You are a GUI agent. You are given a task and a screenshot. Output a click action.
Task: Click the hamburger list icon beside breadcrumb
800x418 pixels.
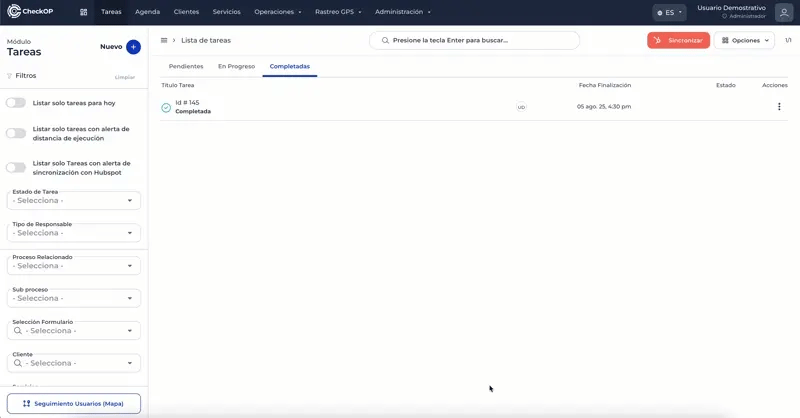click(164, 40)
